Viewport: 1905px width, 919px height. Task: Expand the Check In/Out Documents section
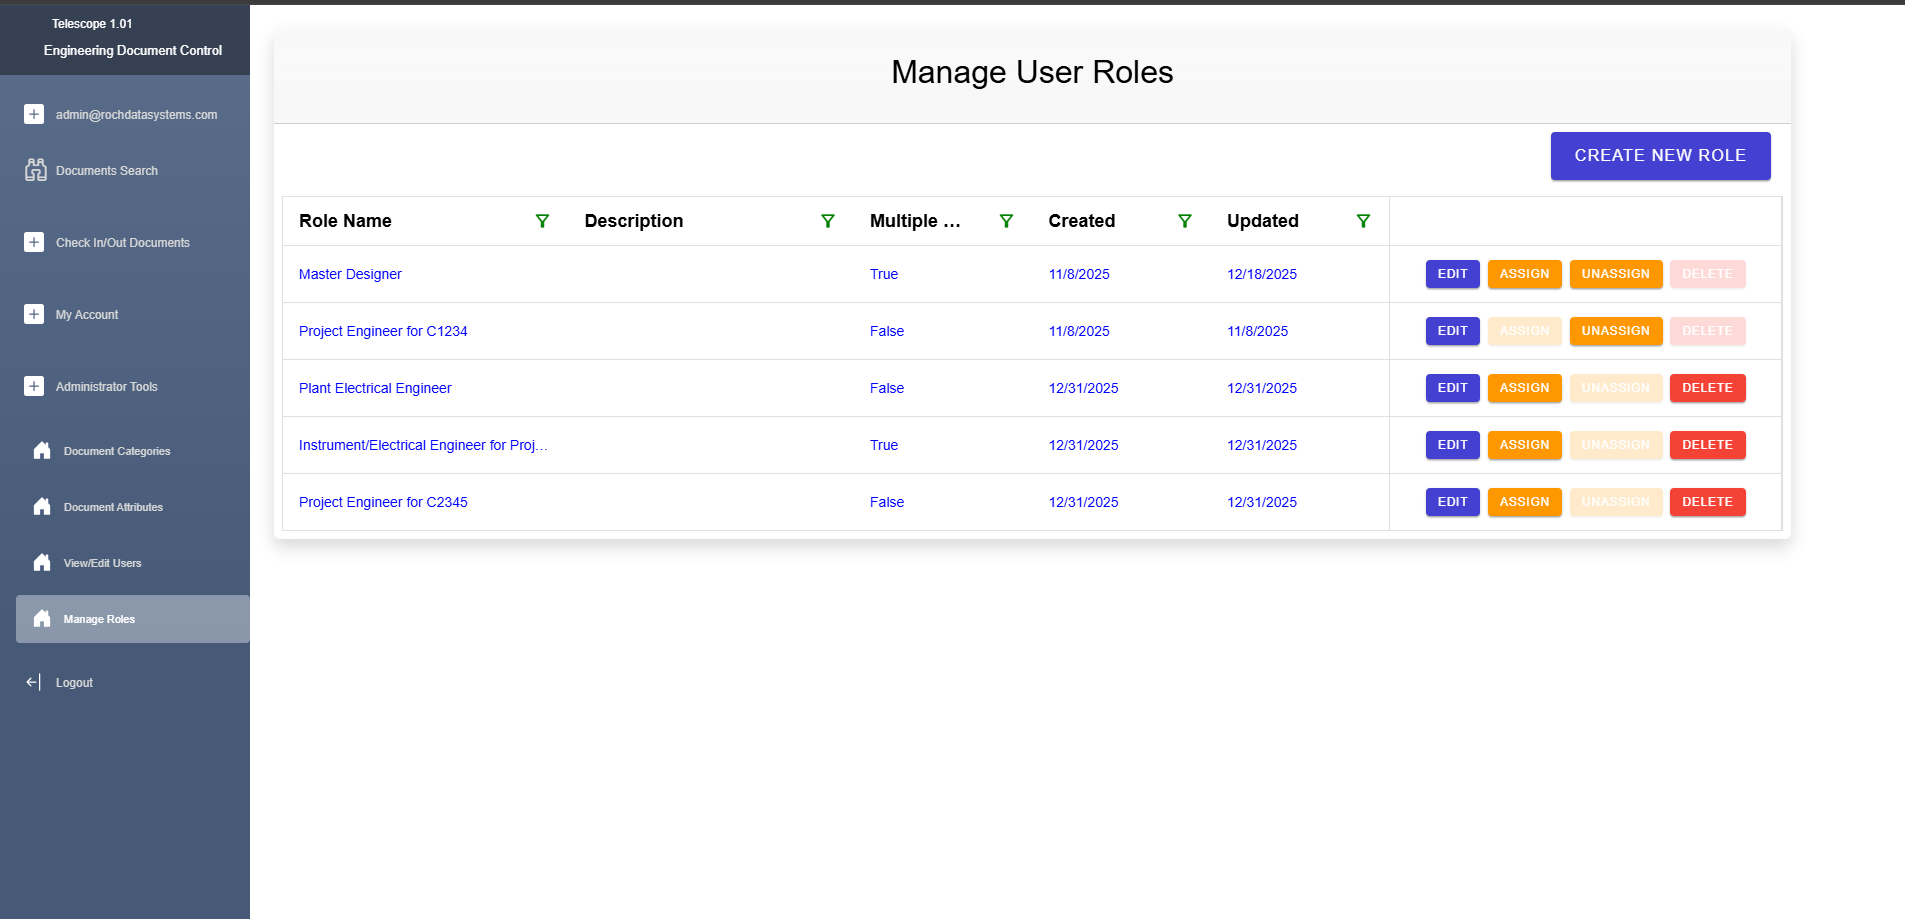point(34,242)
